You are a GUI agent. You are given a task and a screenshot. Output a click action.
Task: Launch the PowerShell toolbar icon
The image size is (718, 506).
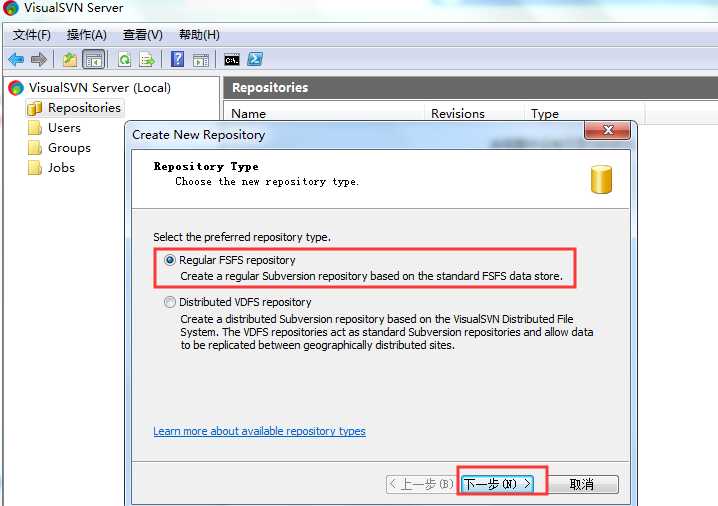[255, 59]
